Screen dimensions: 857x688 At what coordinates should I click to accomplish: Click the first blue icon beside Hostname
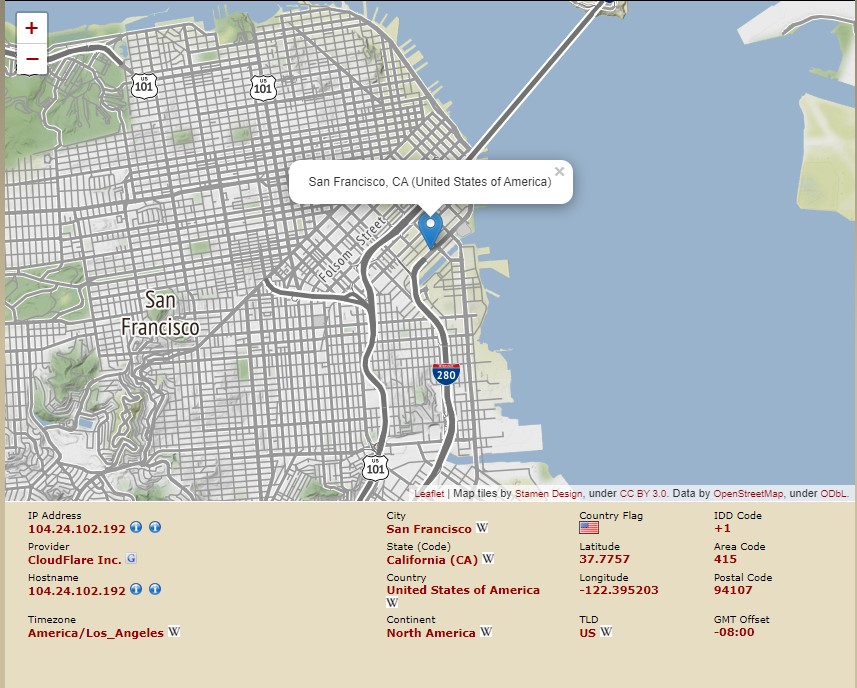136,590
